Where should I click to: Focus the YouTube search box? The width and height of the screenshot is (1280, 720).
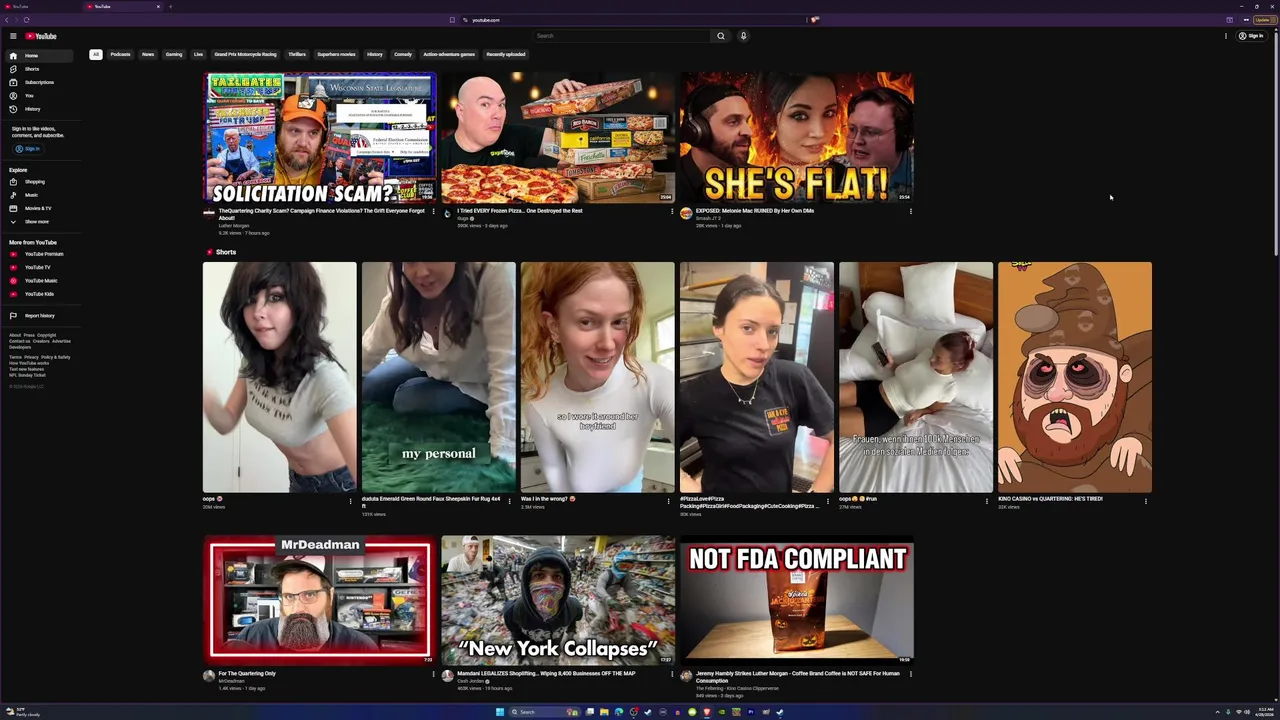coord(621,36)
